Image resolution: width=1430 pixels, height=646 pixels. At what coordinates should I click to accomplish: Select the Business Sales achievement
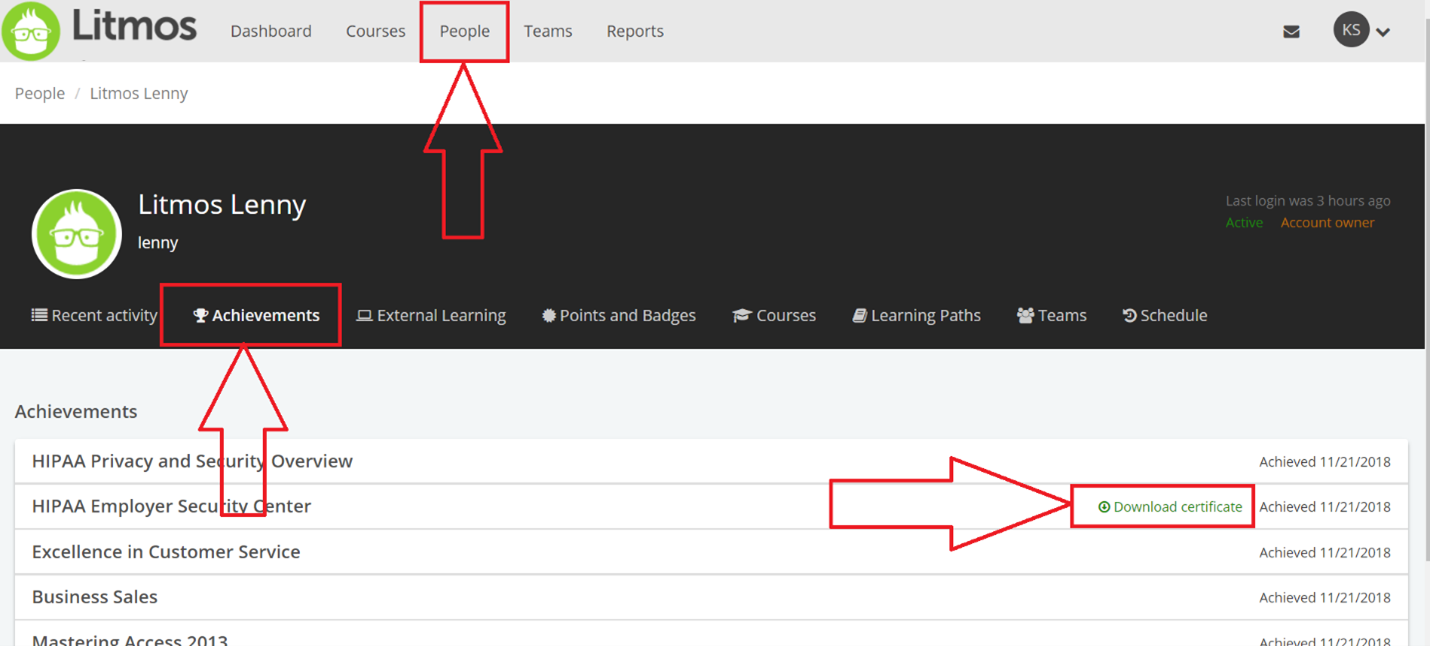(x=711, y=597)
